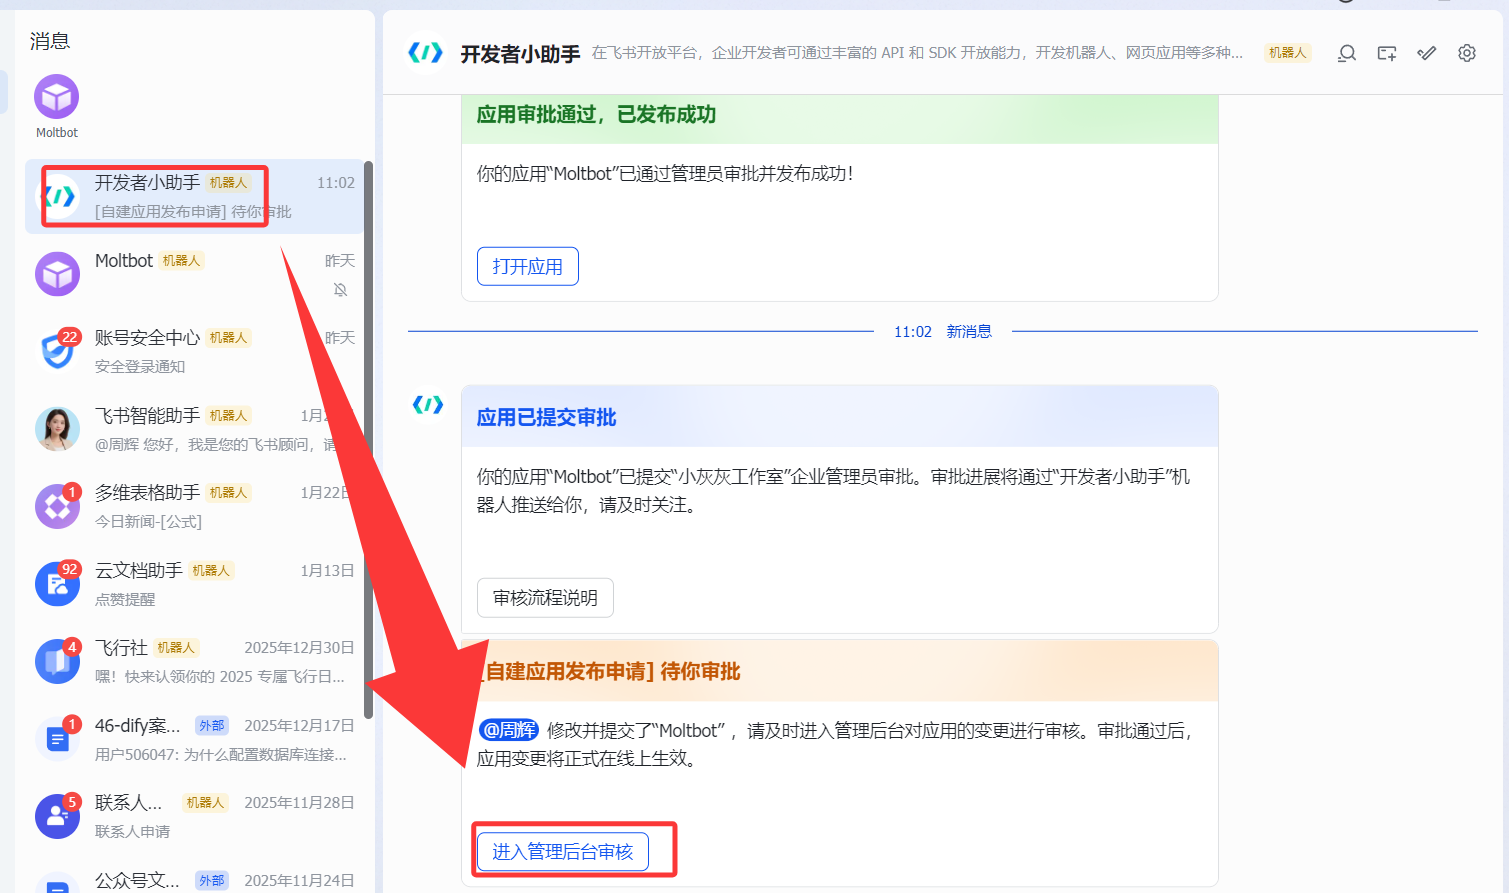1509x893 pixels.
Task: Click the add-to-group icon in header
Action: point(1387,53)
